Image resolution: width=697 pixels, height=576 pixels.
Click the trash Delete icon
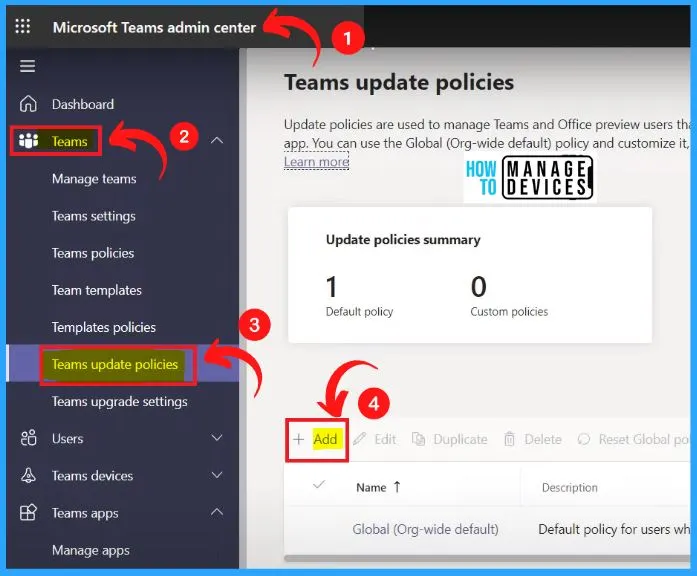509,439
